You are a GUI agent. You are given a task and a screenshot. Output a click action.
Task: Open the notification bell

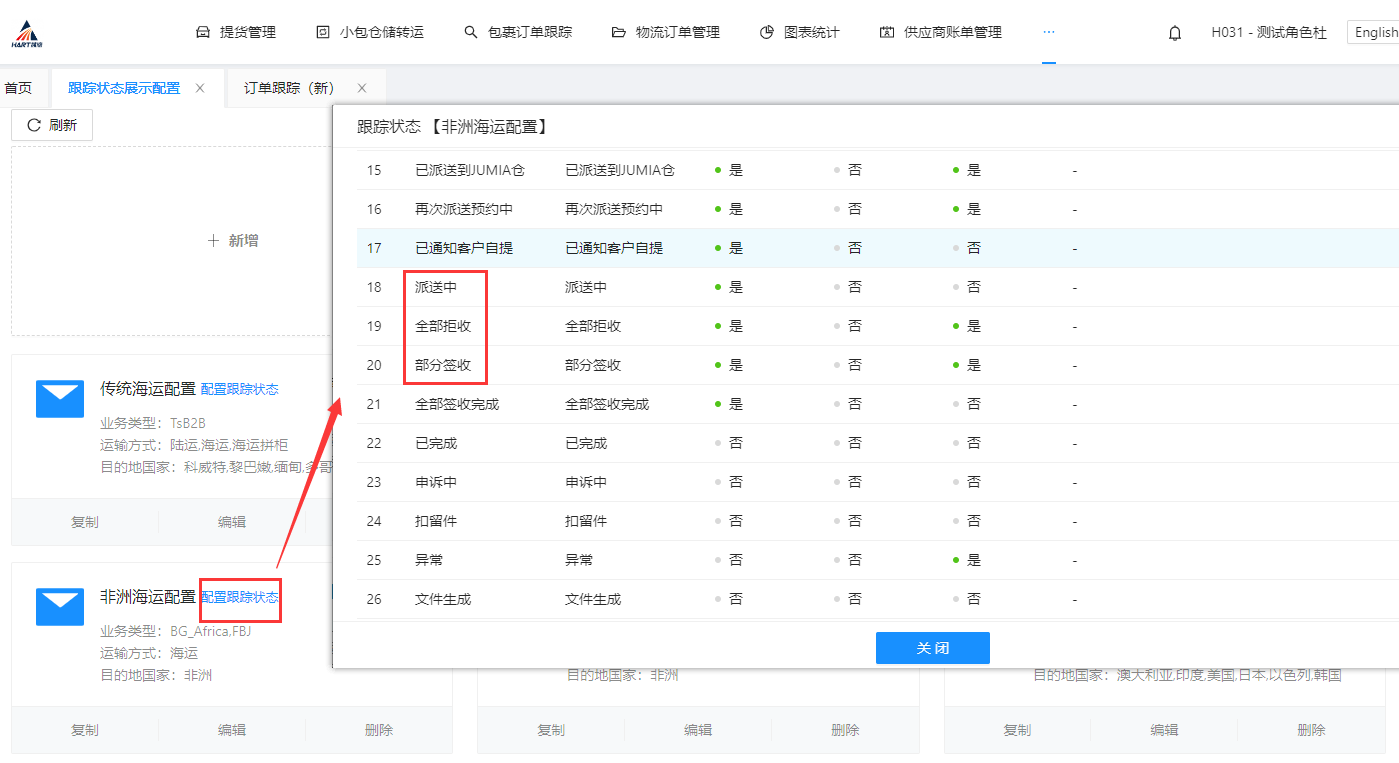coord(1175,33)
